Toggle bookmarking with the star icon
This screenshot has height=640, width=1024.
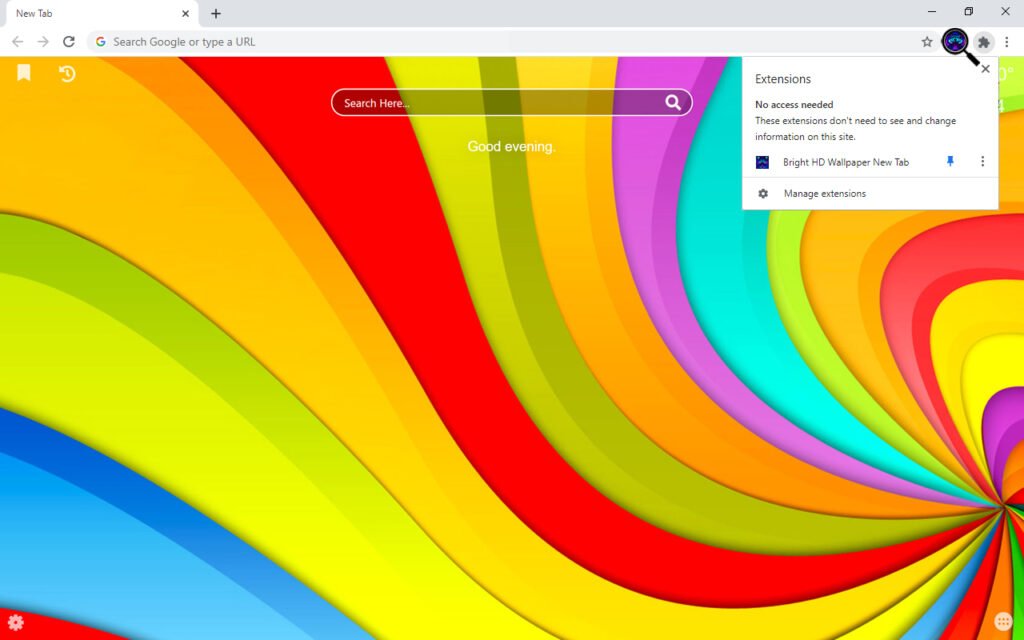click(x=928, y=42)
